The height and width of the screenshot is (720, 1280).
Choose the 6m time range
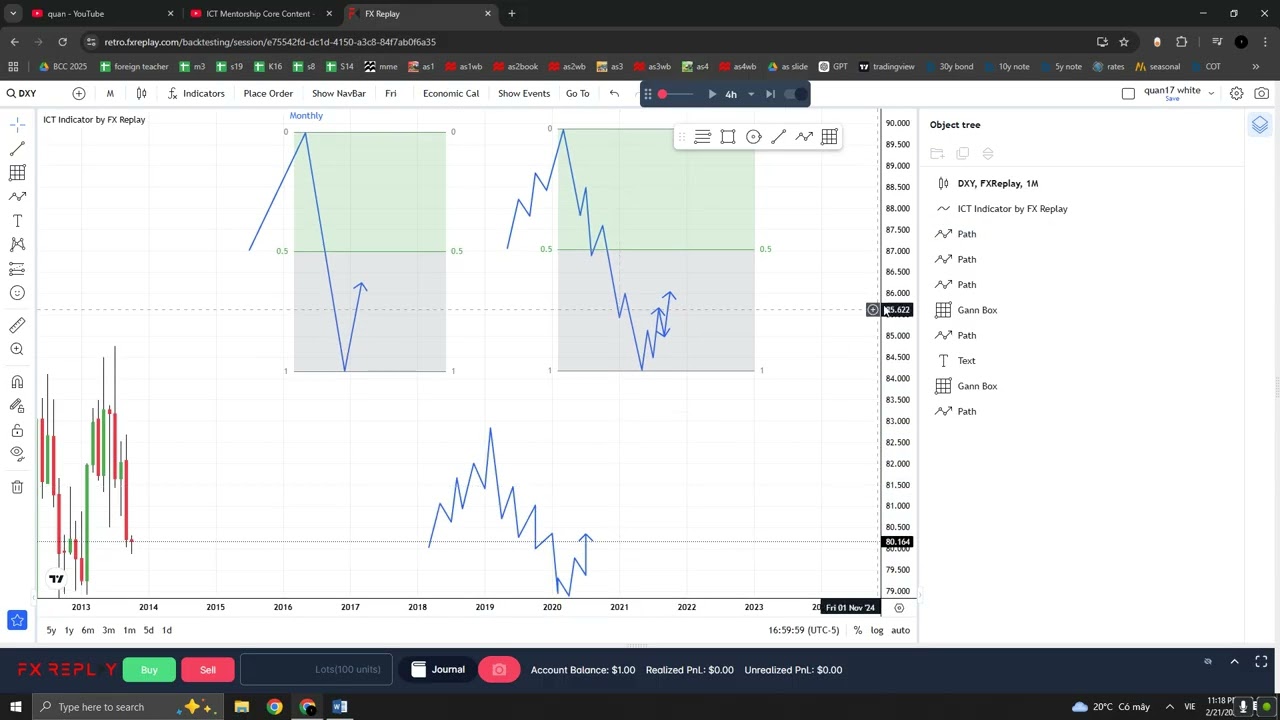88,630
